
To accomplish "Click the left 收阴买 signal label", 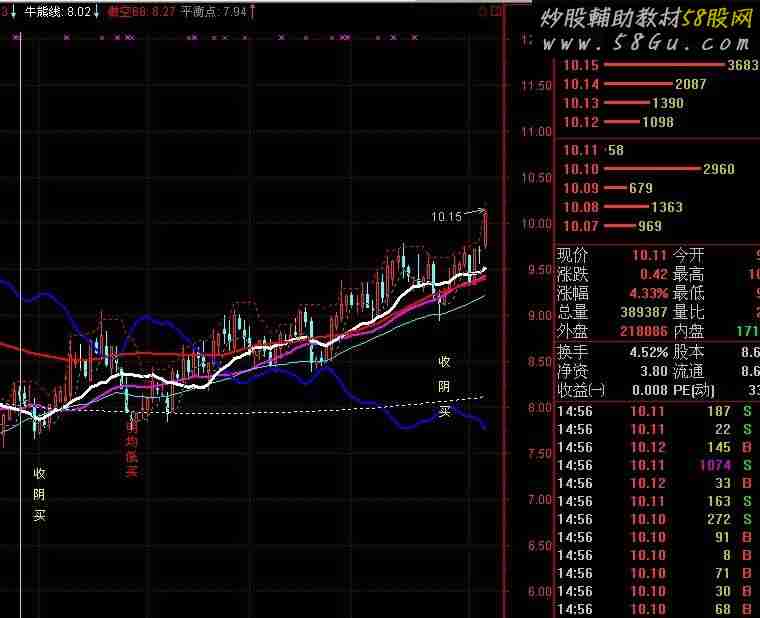I will 40,494.
